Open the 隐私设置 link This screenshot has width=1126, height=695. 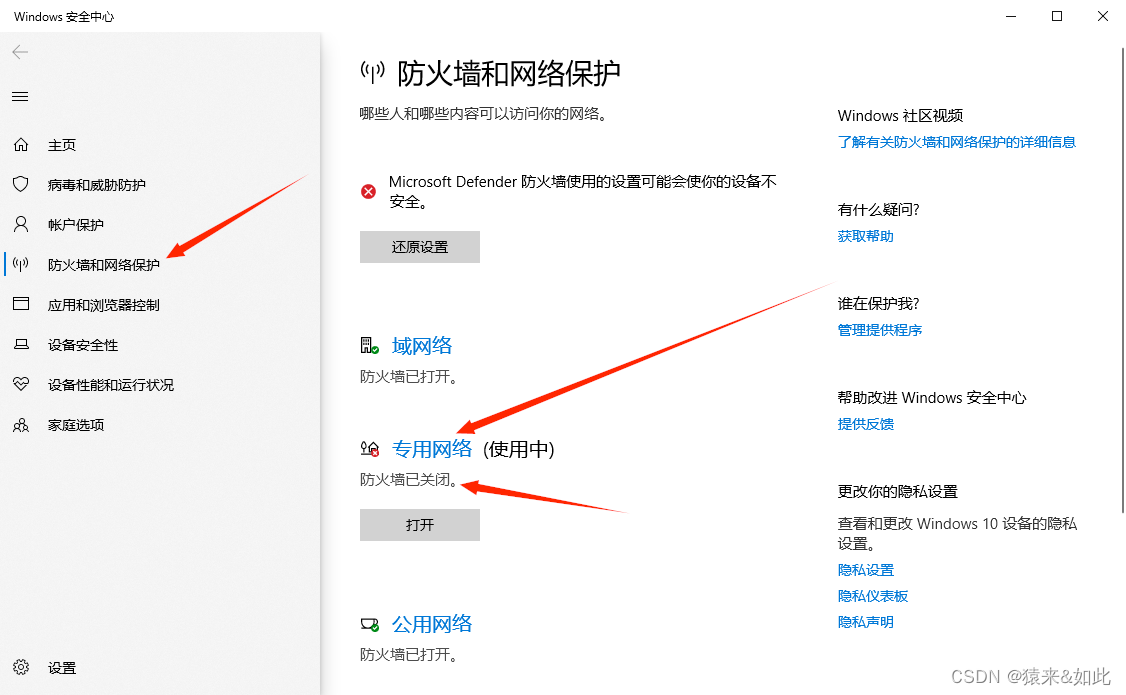[865, 570]
